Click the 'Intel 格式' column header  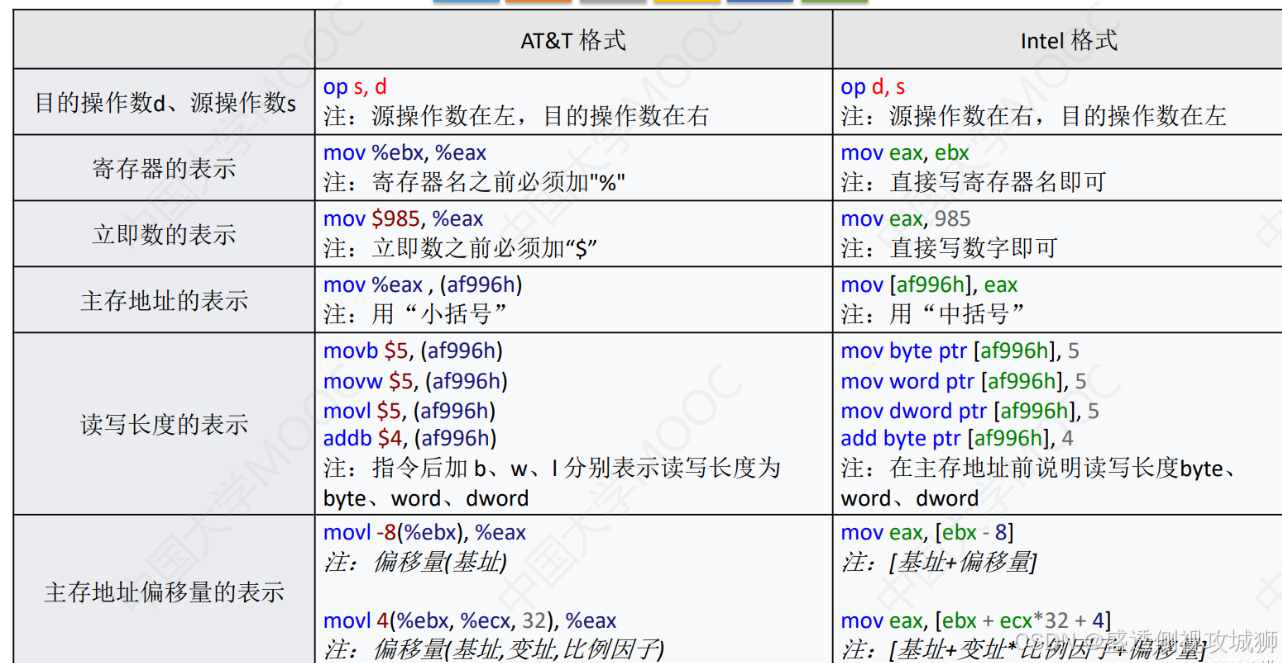1069,41
